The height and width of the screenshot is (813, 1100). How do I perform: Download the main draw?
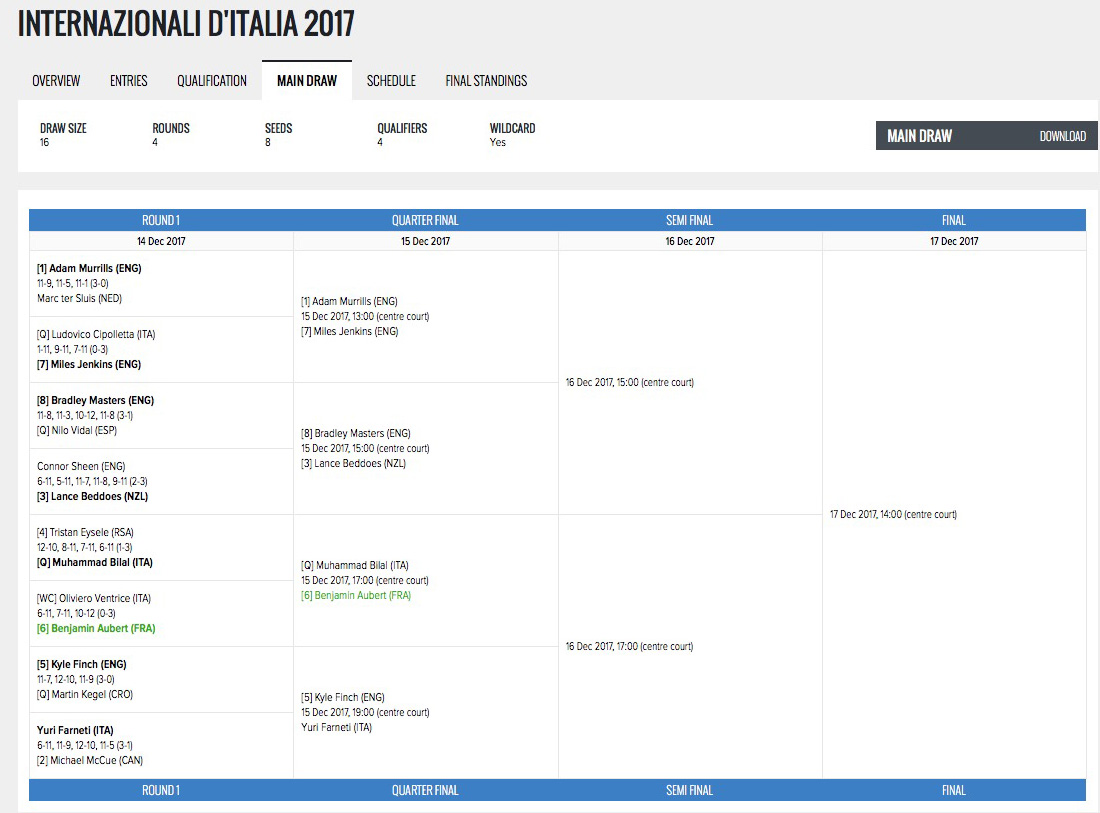[1062, 136]
